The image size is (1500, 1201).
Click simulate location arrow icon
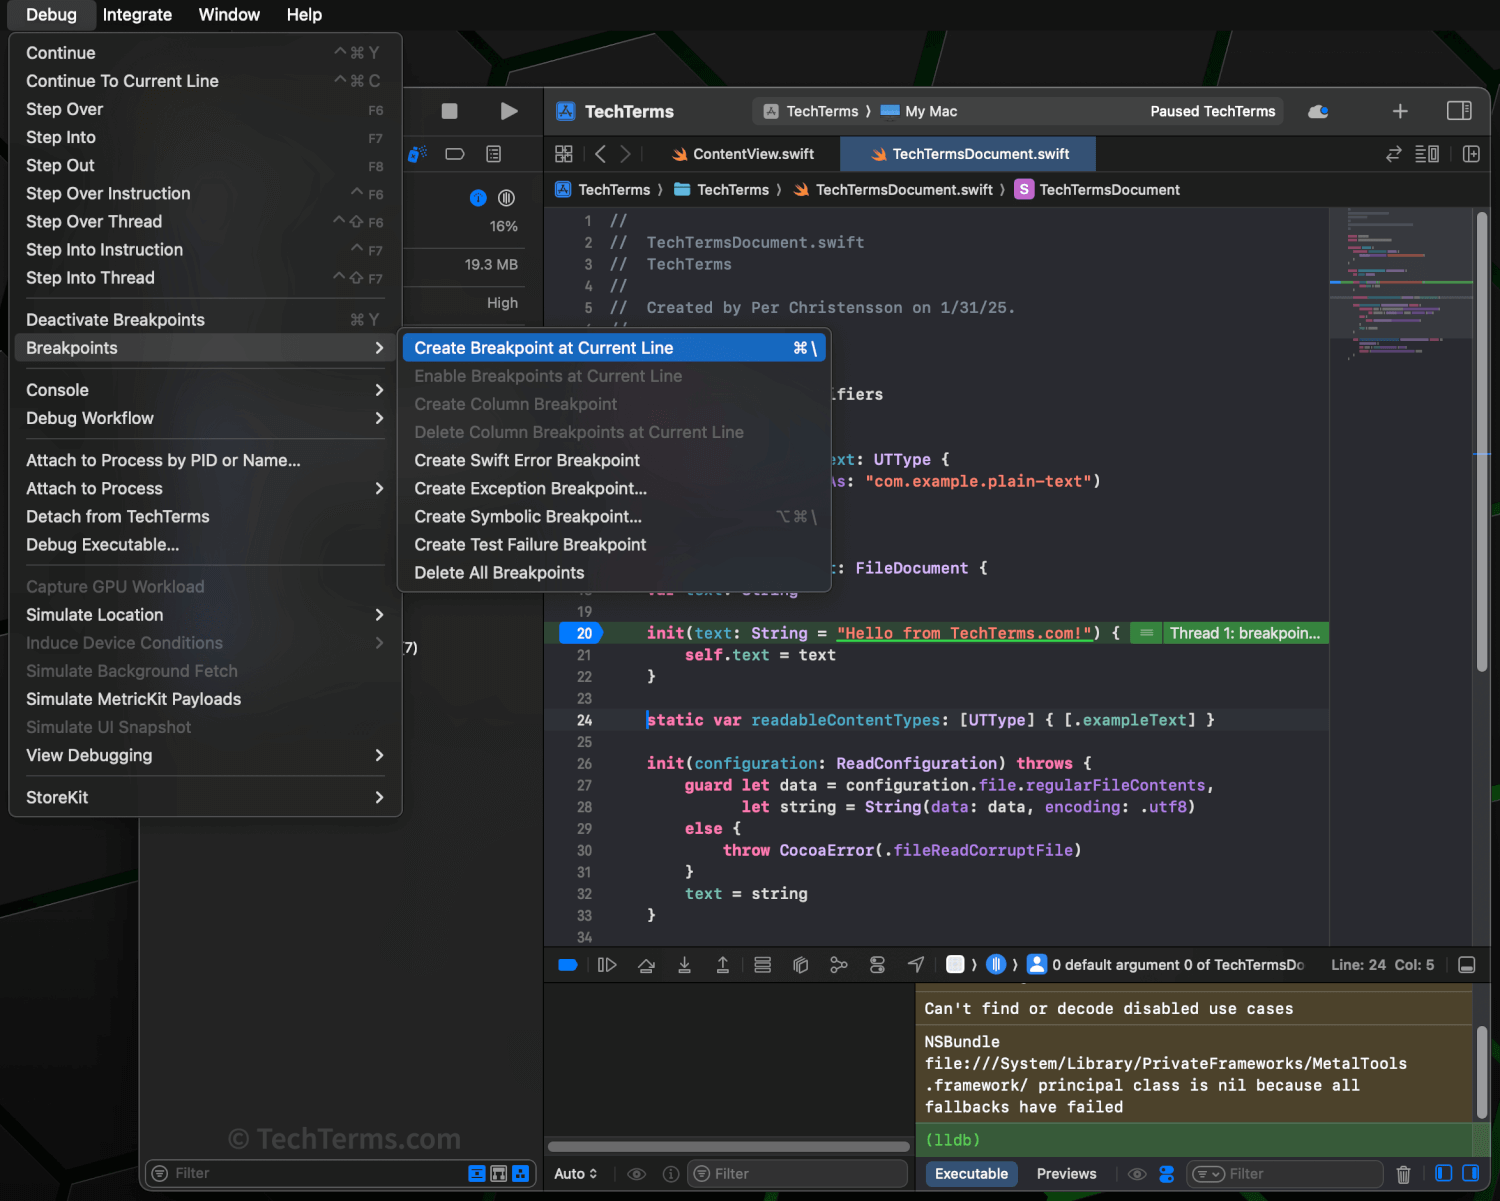point(916,965)
